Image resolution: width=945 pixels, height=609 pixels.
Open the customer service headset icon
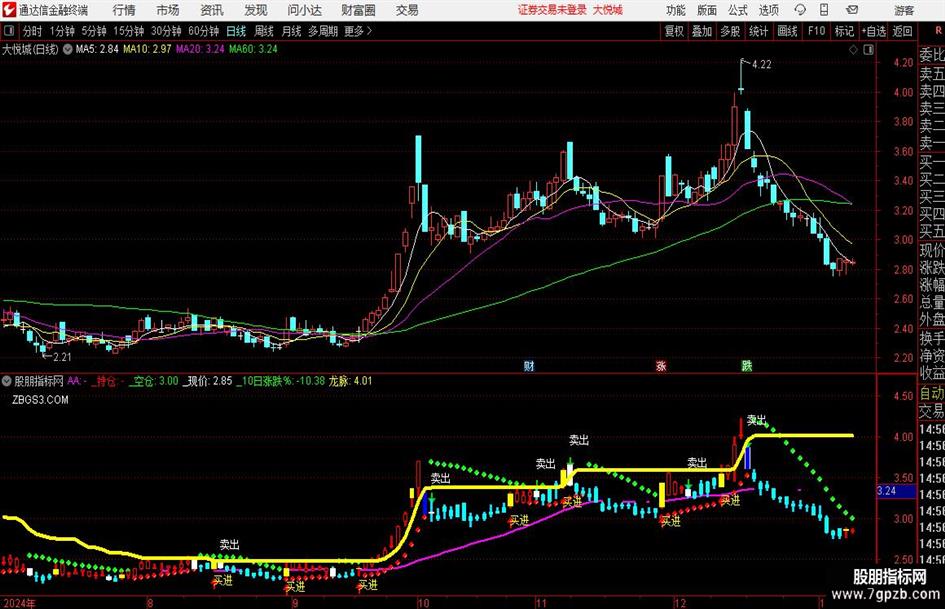tap(800, 10)
